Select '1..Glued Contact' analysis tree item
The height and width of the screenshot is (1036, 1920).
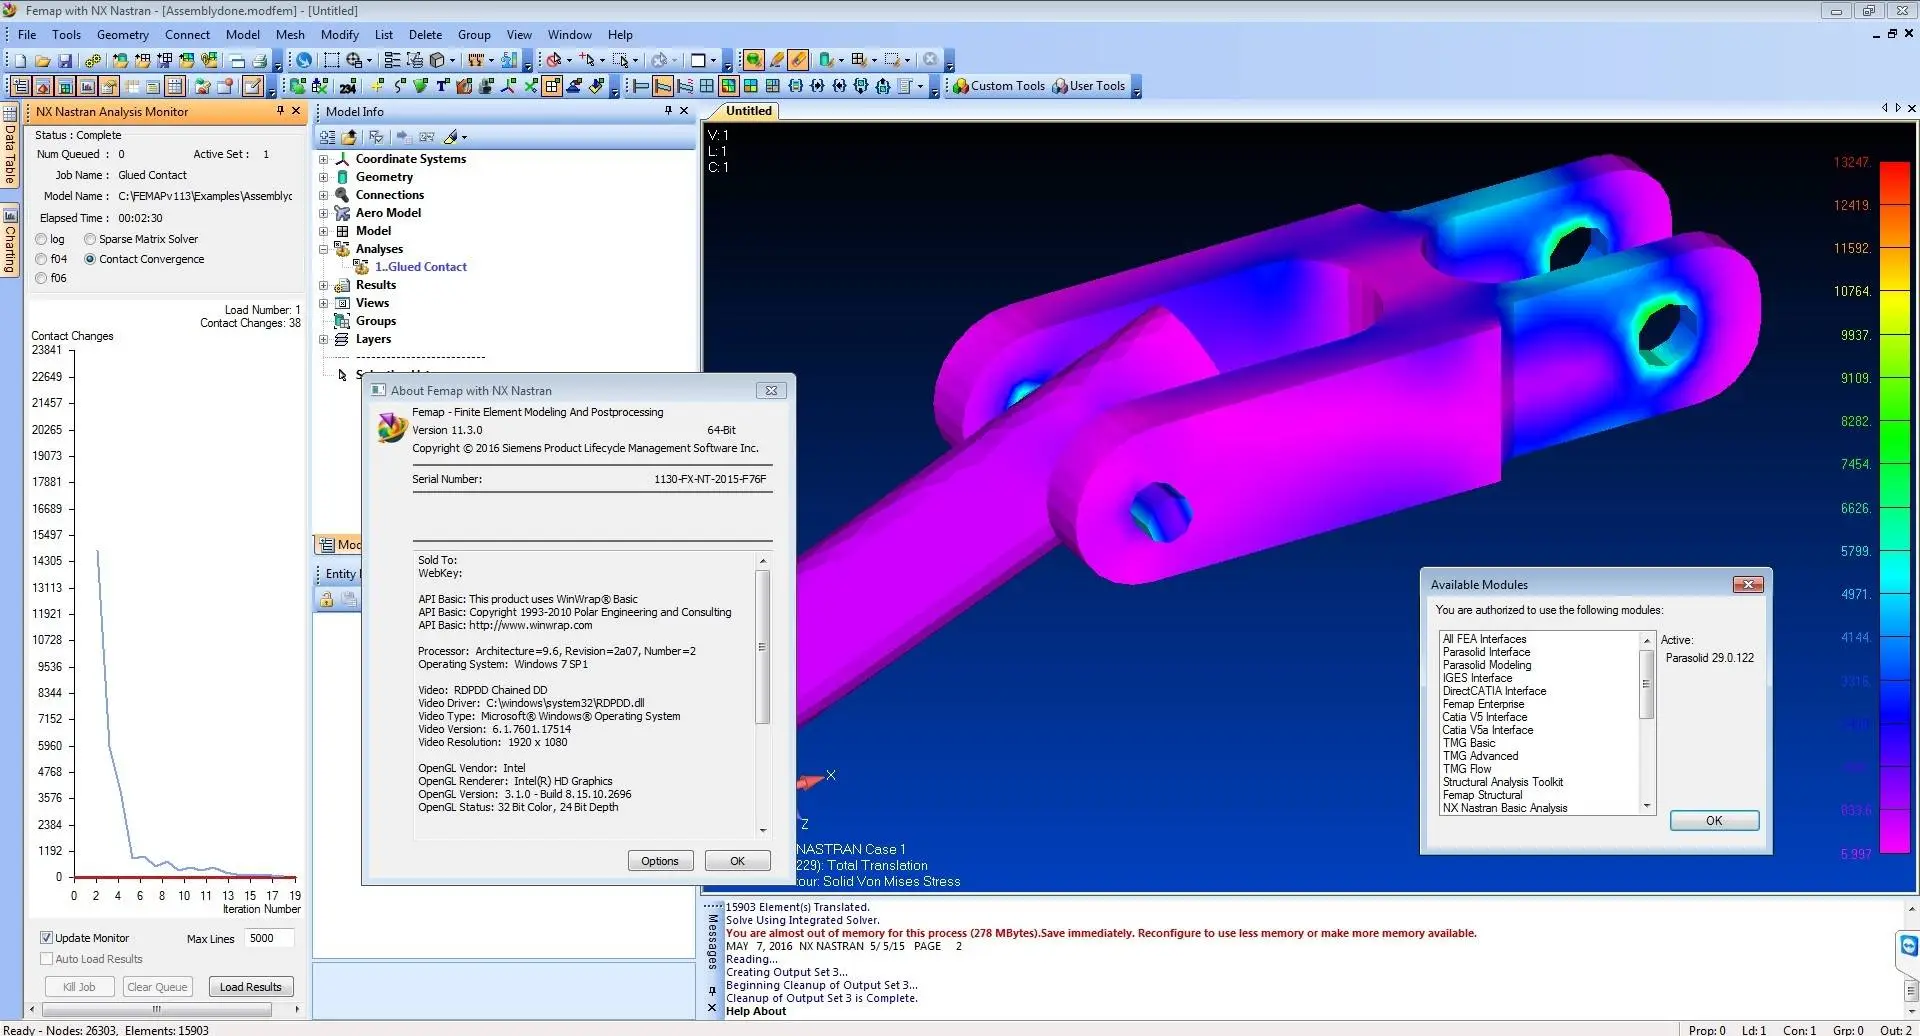tap(420, 267)
